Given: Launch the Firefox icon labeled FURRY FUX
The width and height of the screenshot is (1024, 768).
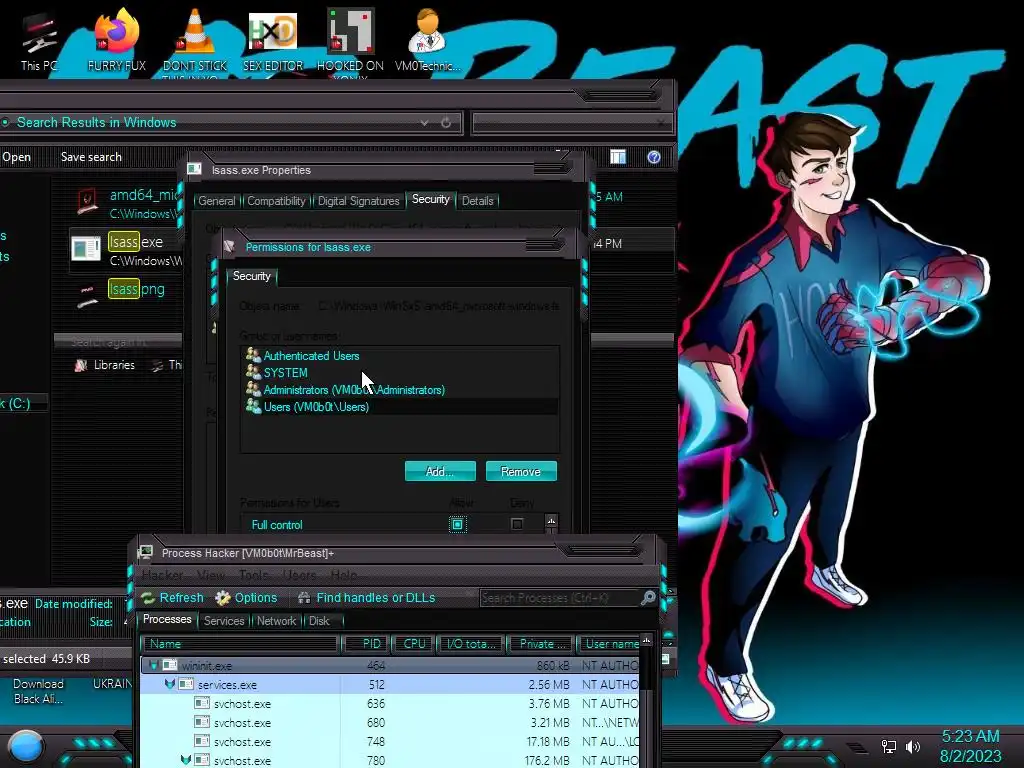Looking at the screenshot, I should pos(117,31).
